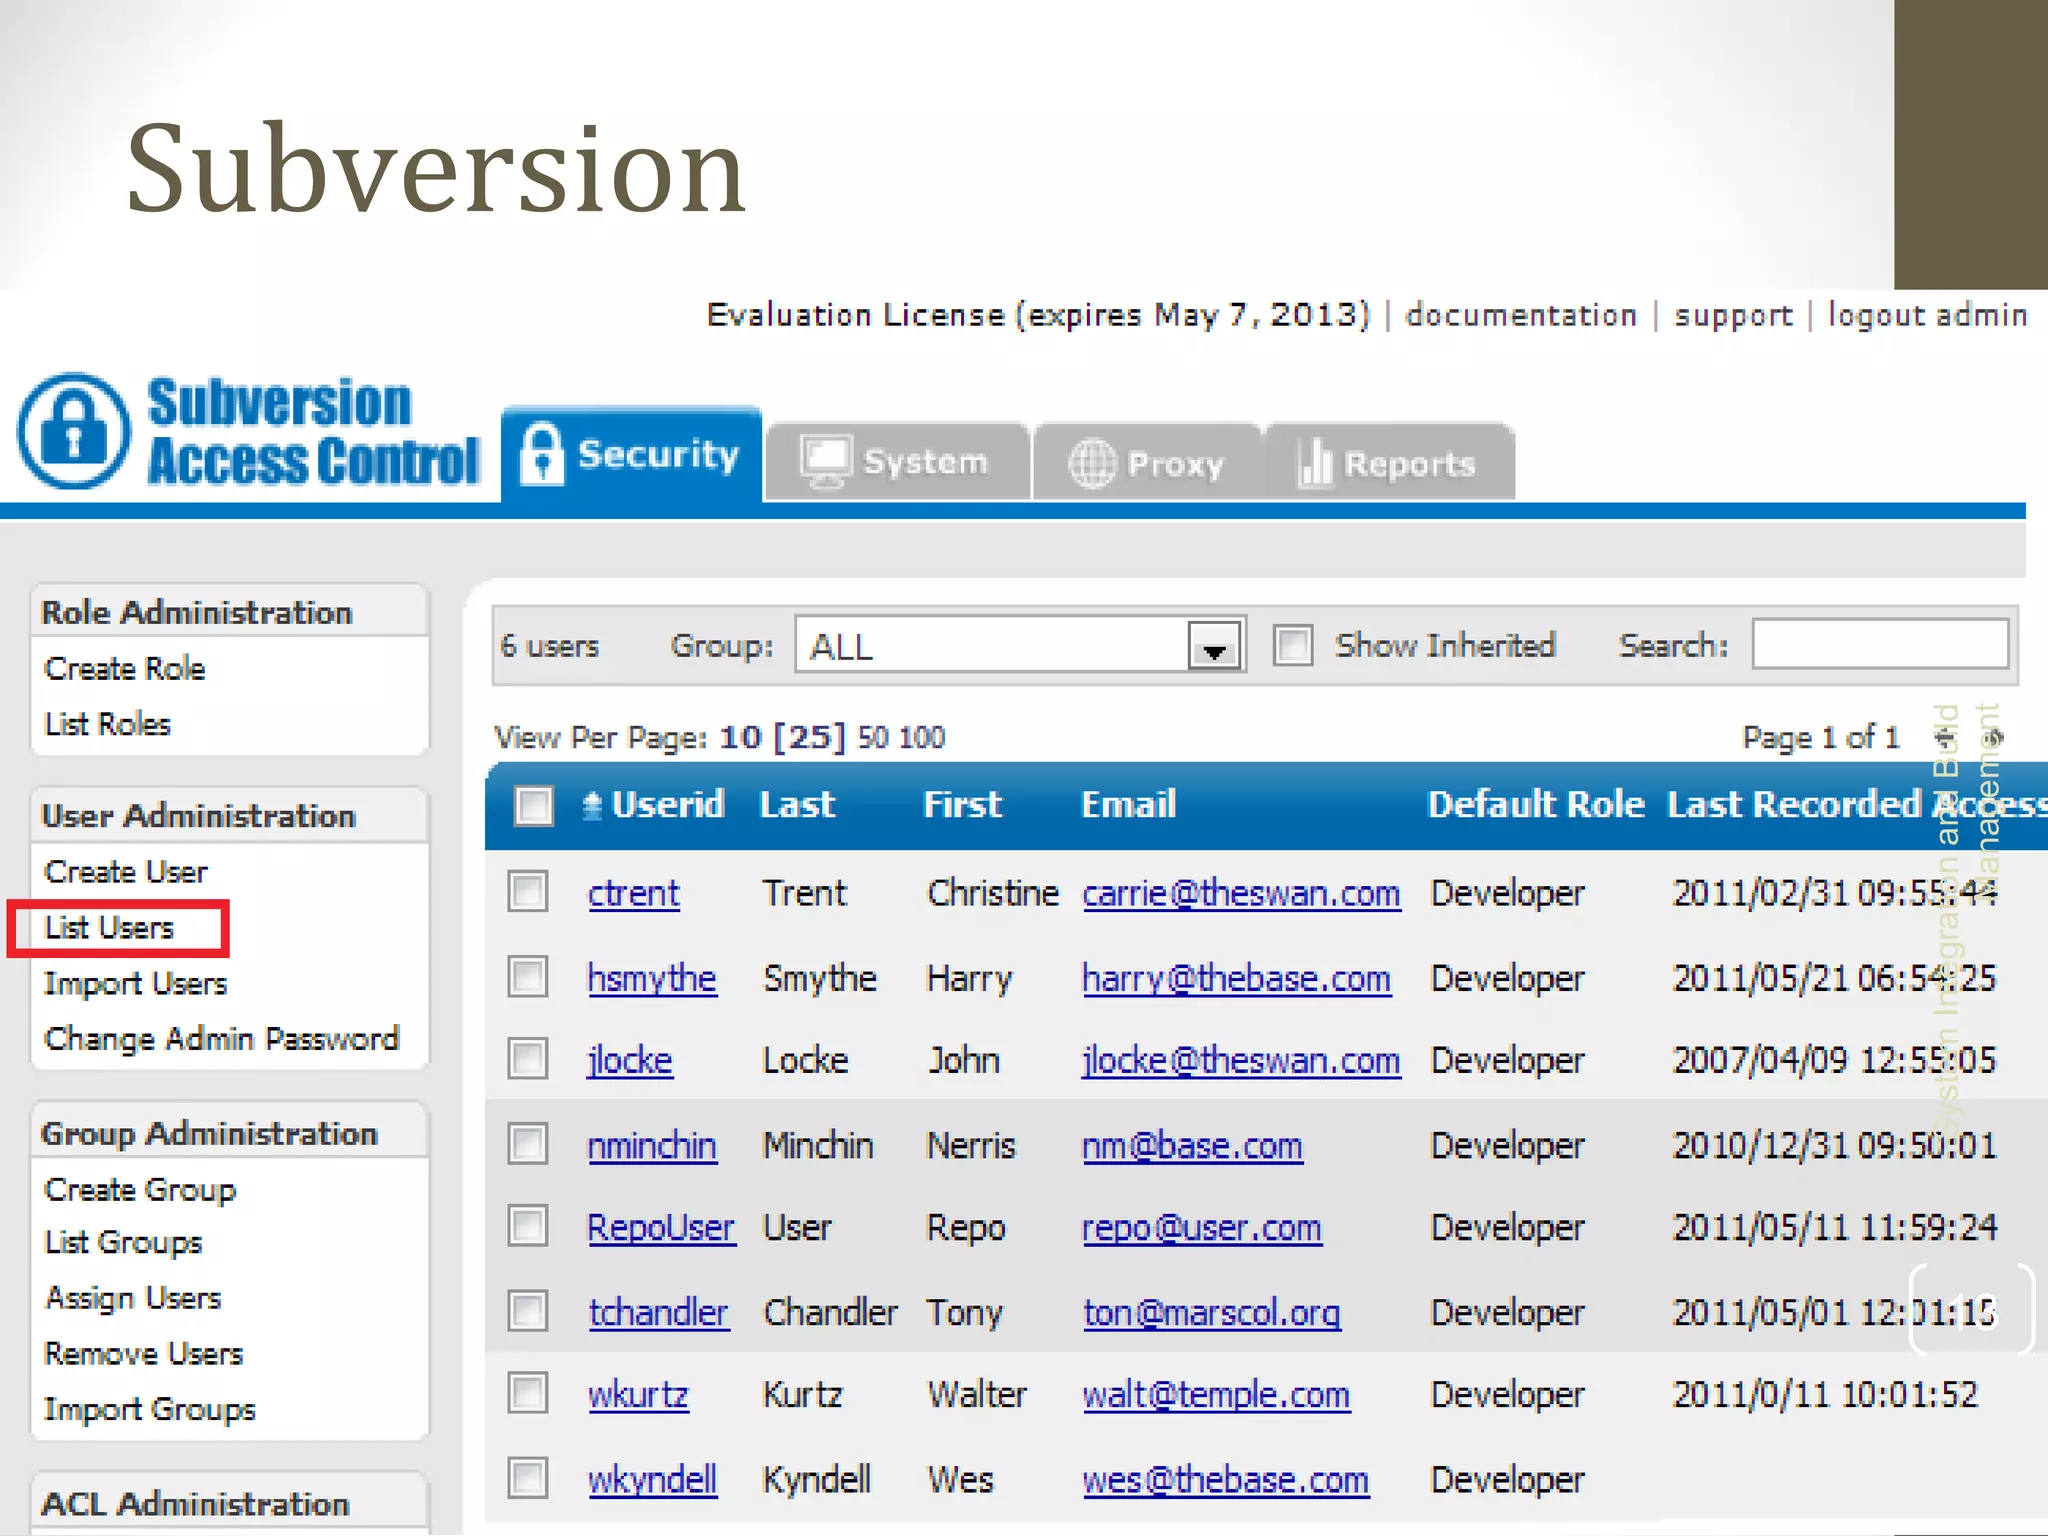Viewport: 2048px width, 1536px height.
Task: Open Import Users in sidebar
Action: [x=136, y=984]
